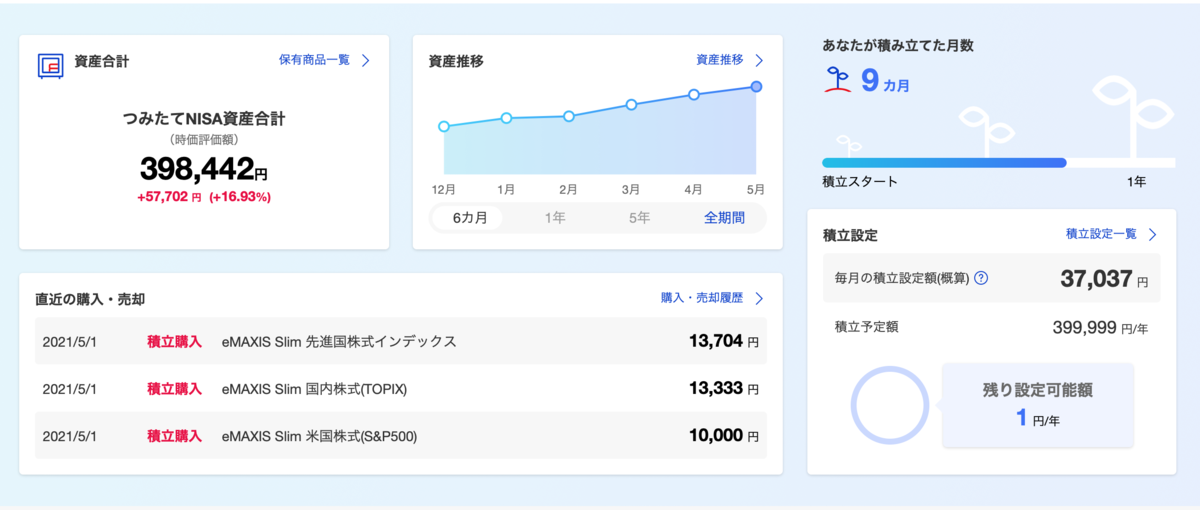Click eMAXIS Slim 米国株式(S&P500) row
The image size is (1200, 510).
(401, 436)
